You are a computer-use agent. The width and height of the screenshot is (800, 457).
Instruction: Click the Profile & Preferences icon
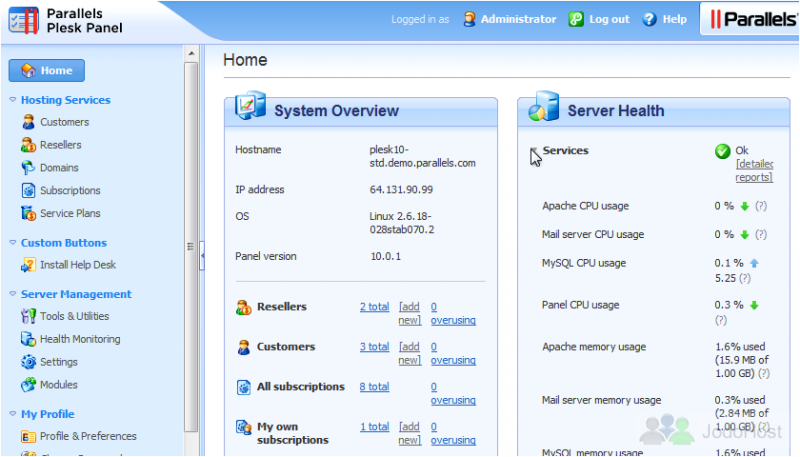tap(29, 437)
